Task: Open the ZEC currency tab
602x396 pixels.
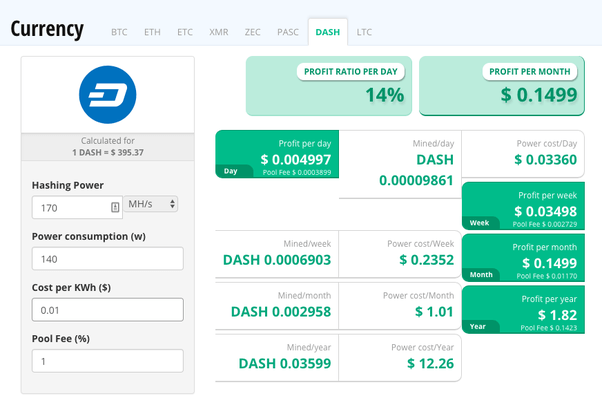Action: [x=253, y=32]
